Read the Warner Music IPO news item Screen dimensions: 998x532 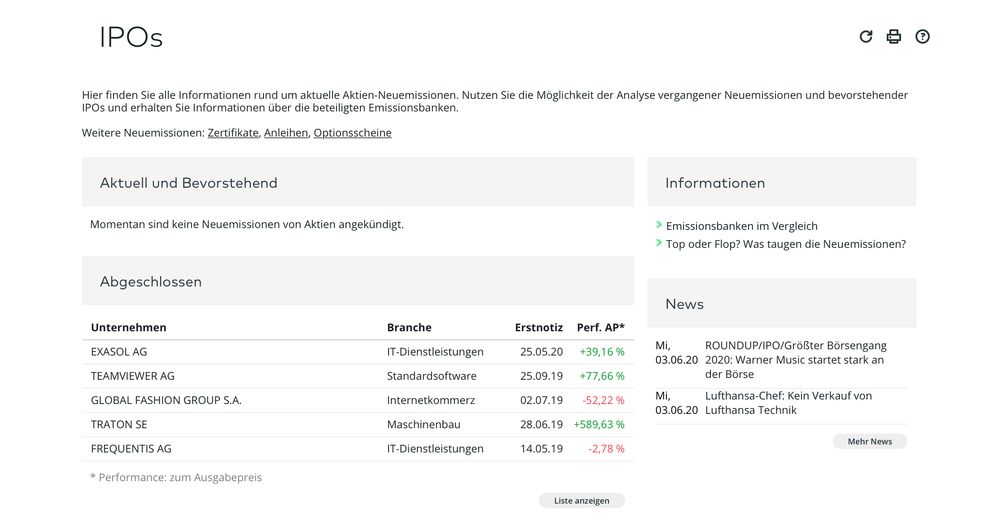click(x=795, y=359)
